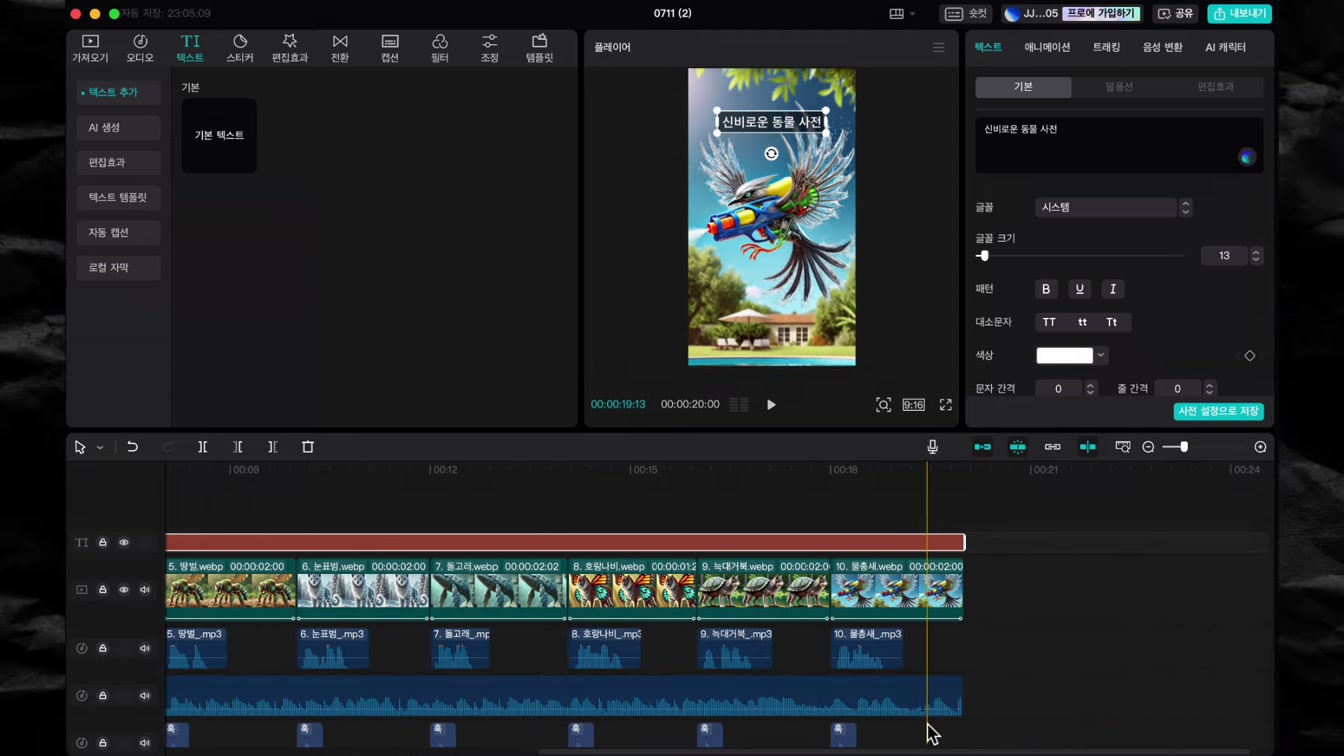
Task: Delete selected clip with trash icon
Action: click(x=308, y=447)
